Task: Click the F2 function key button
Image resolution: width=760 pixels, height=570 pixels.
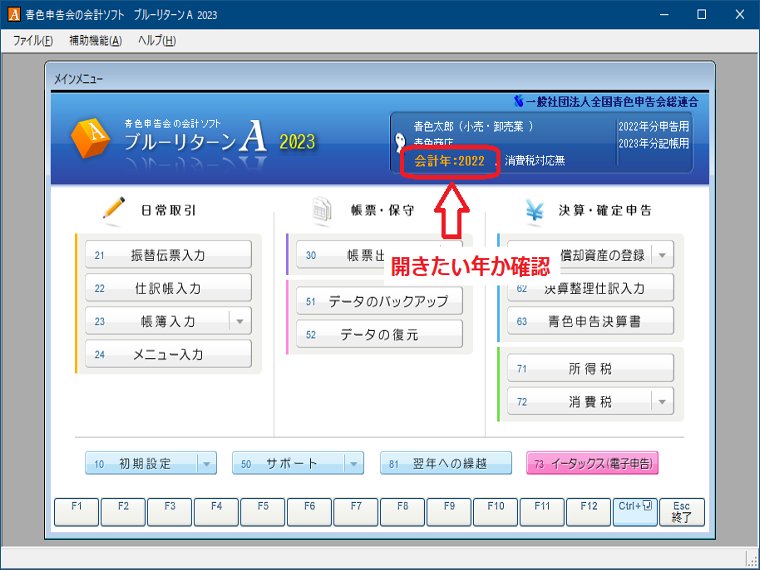Action: [123, 512]
